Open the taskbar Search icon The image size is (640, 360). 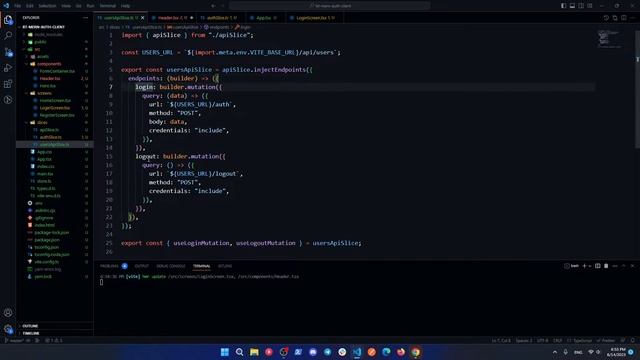[x=239, y=352]
